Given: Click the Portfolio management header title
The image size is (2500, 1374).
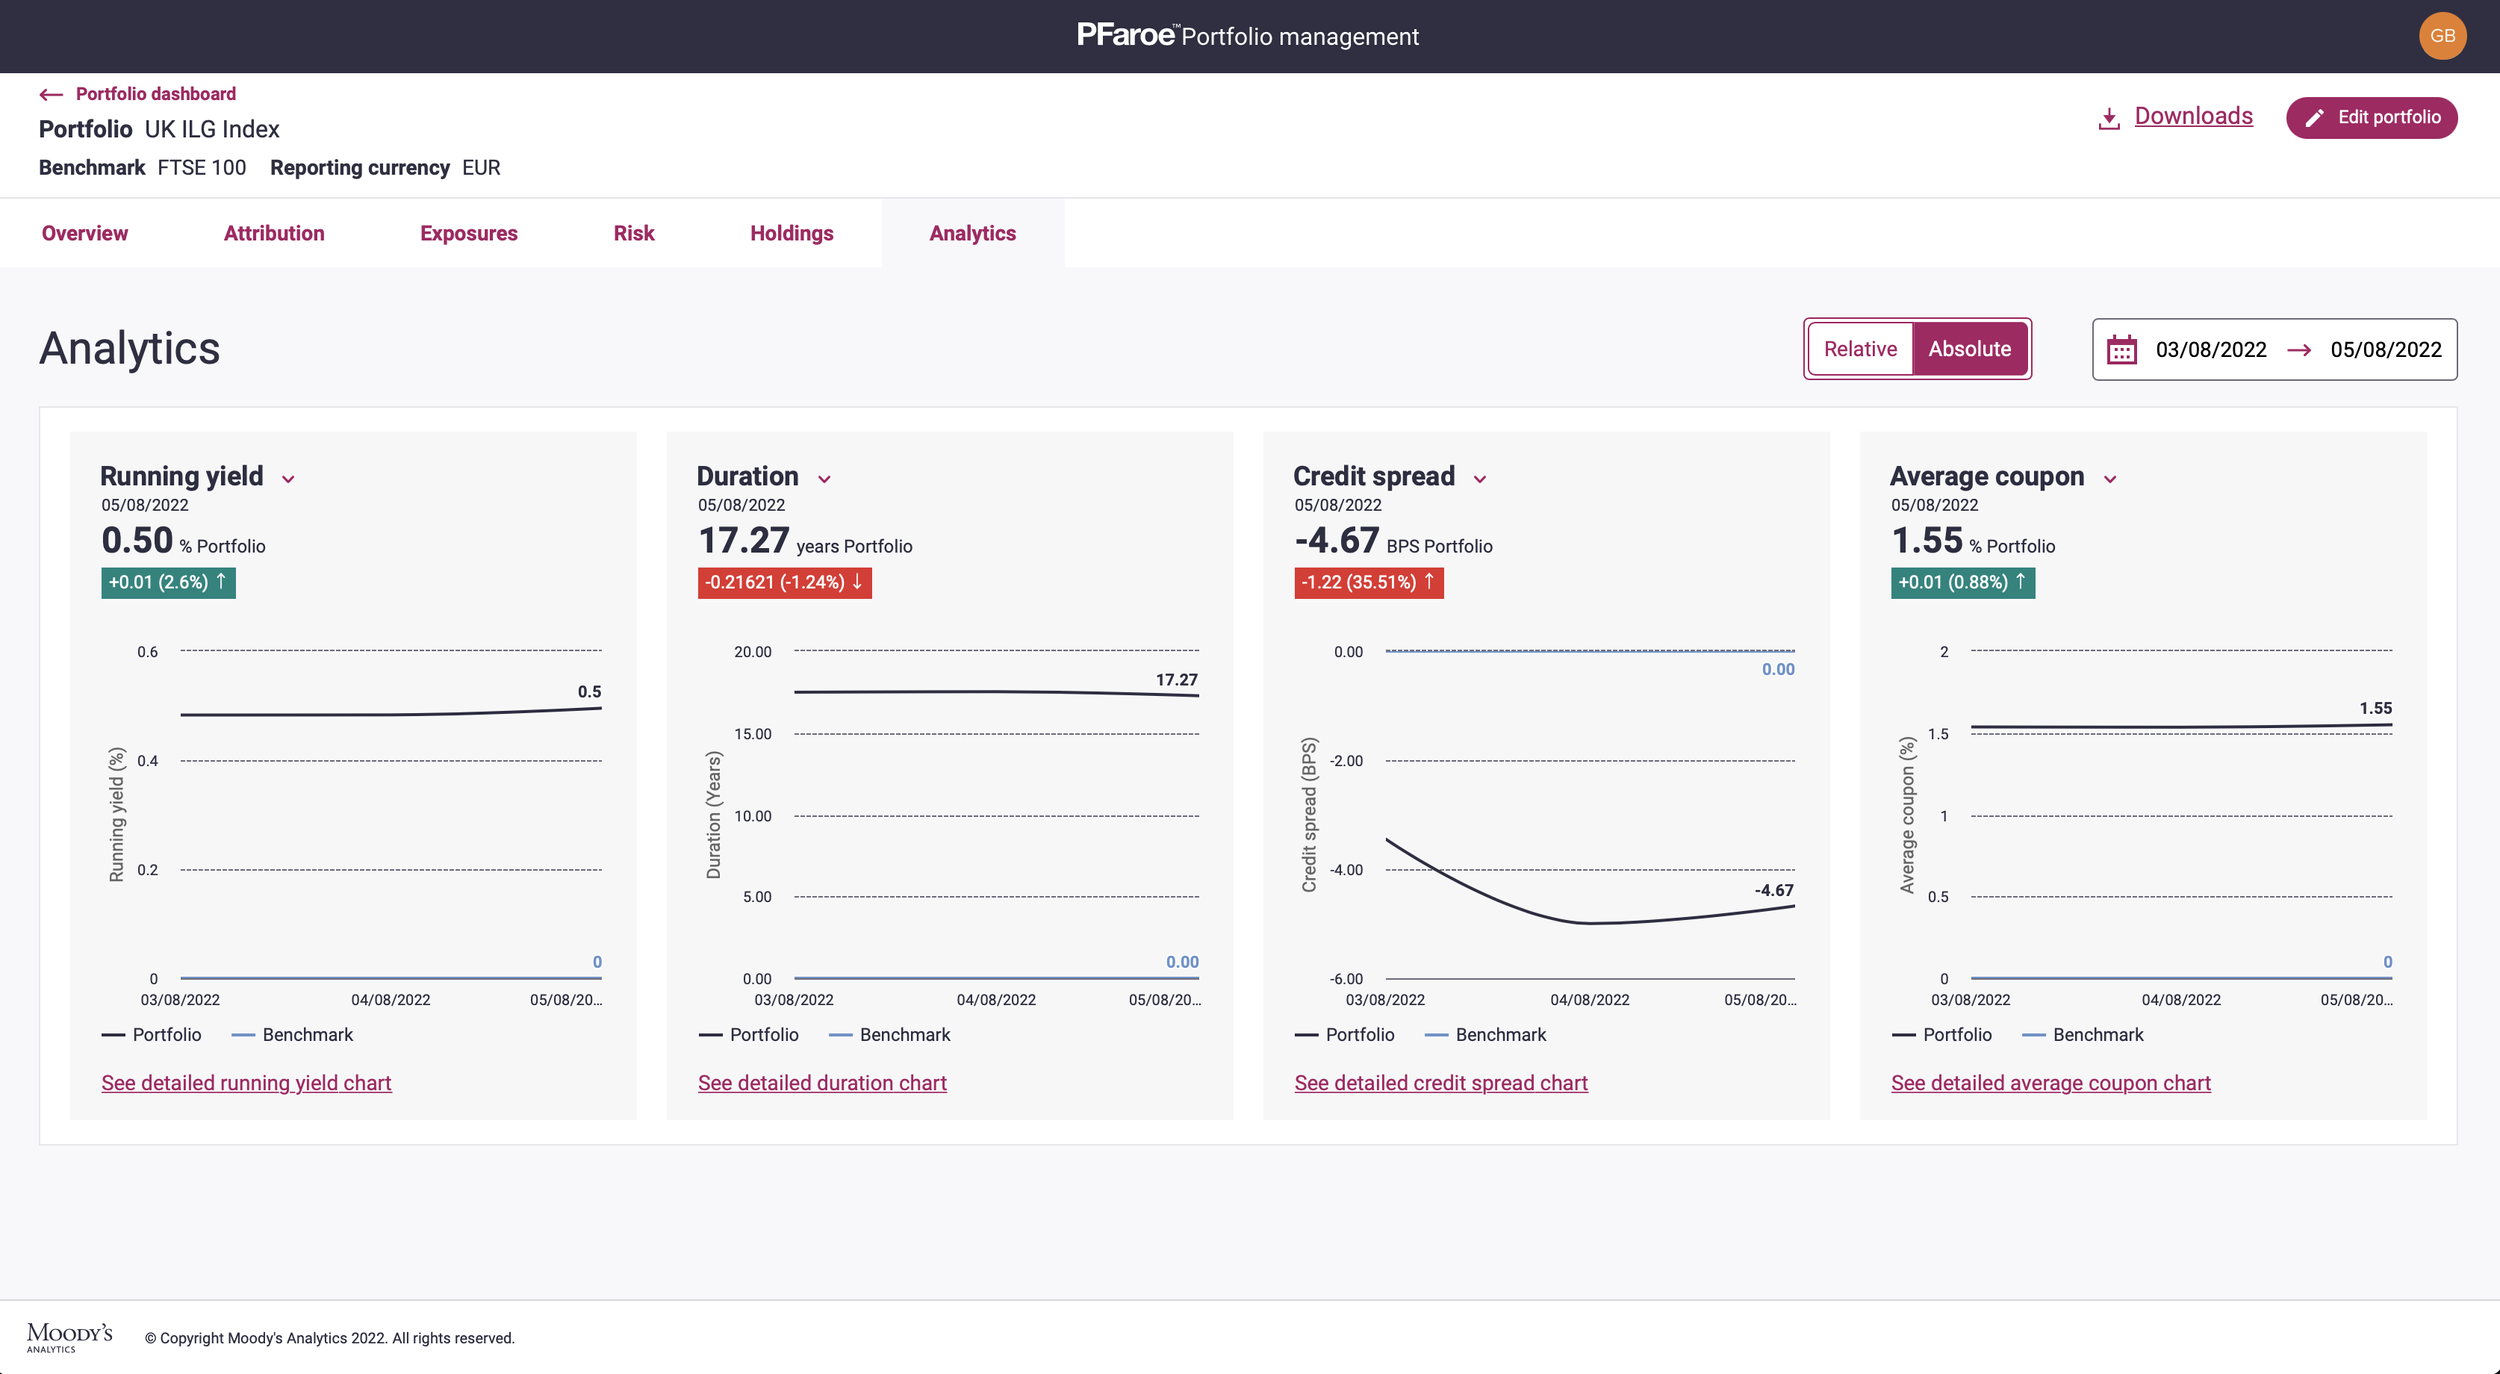Looking at the screenshot, I should (1300, 37).
